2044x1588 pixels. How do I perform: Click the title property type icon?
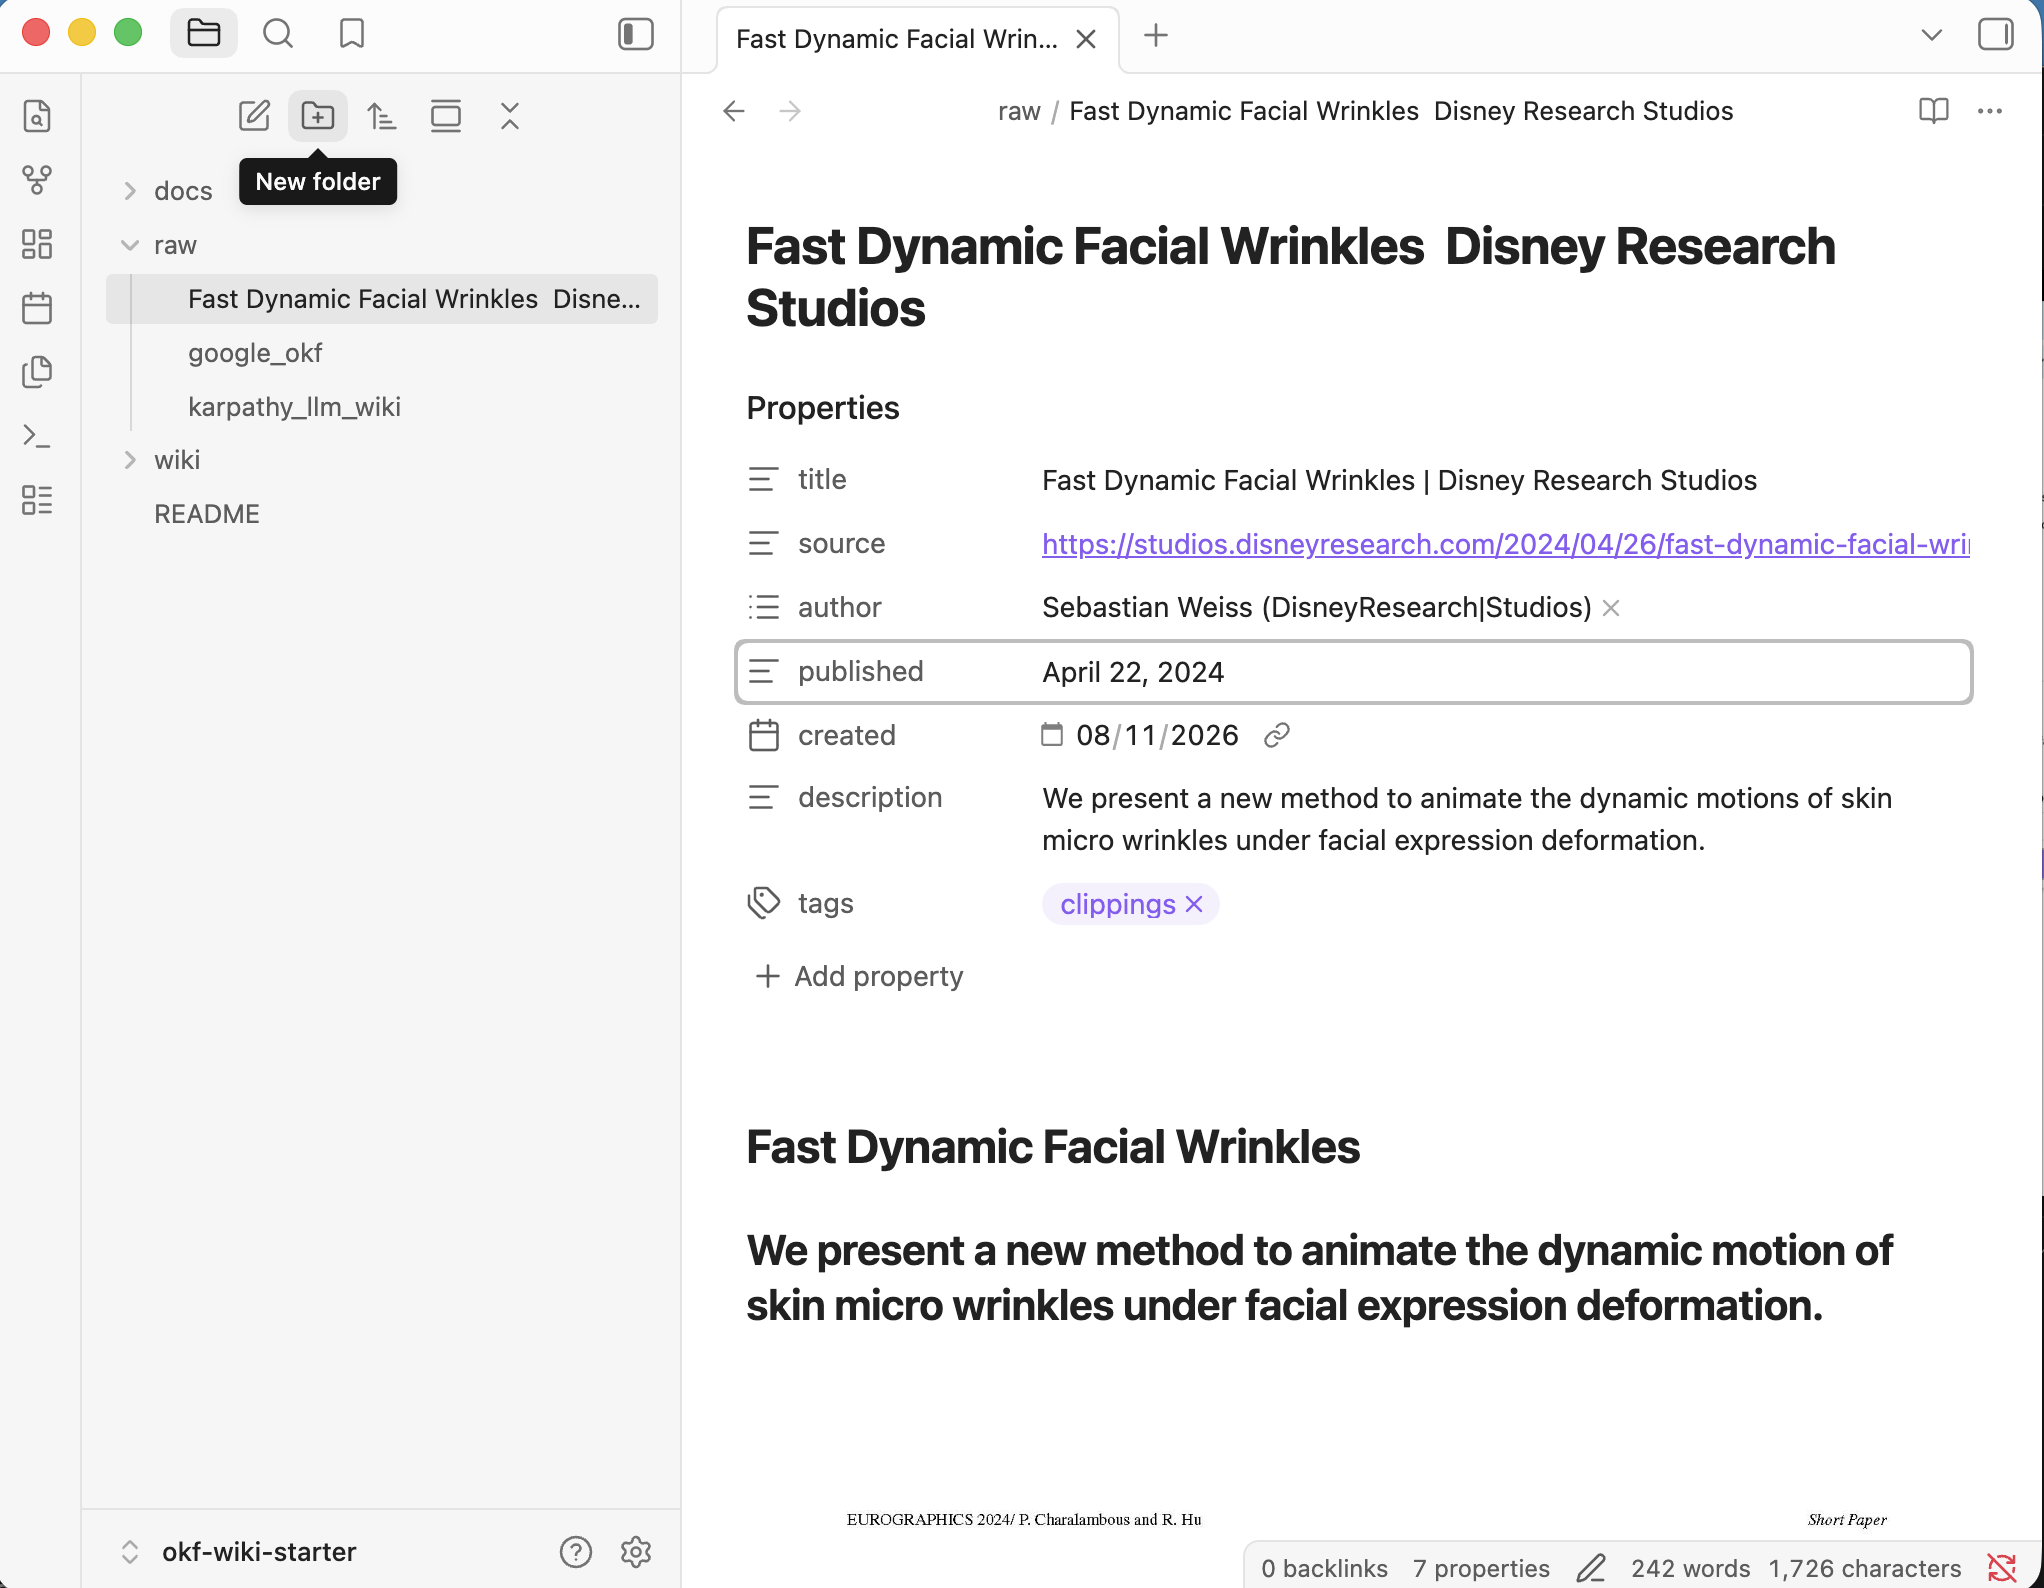763,480
